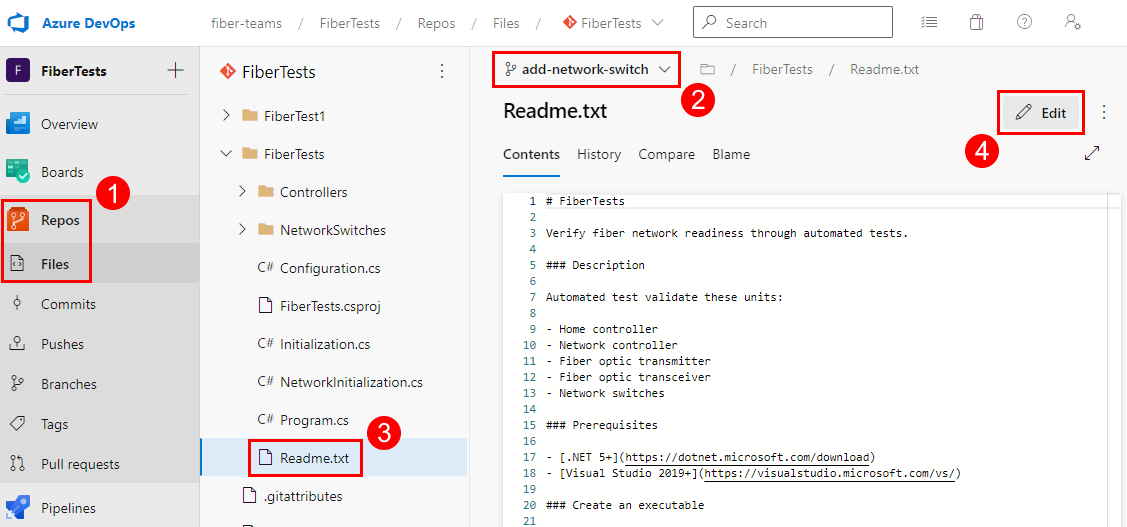Select Readme.txt in the file tree
The image size is (1127, 527).
click(x=314, y=458)
